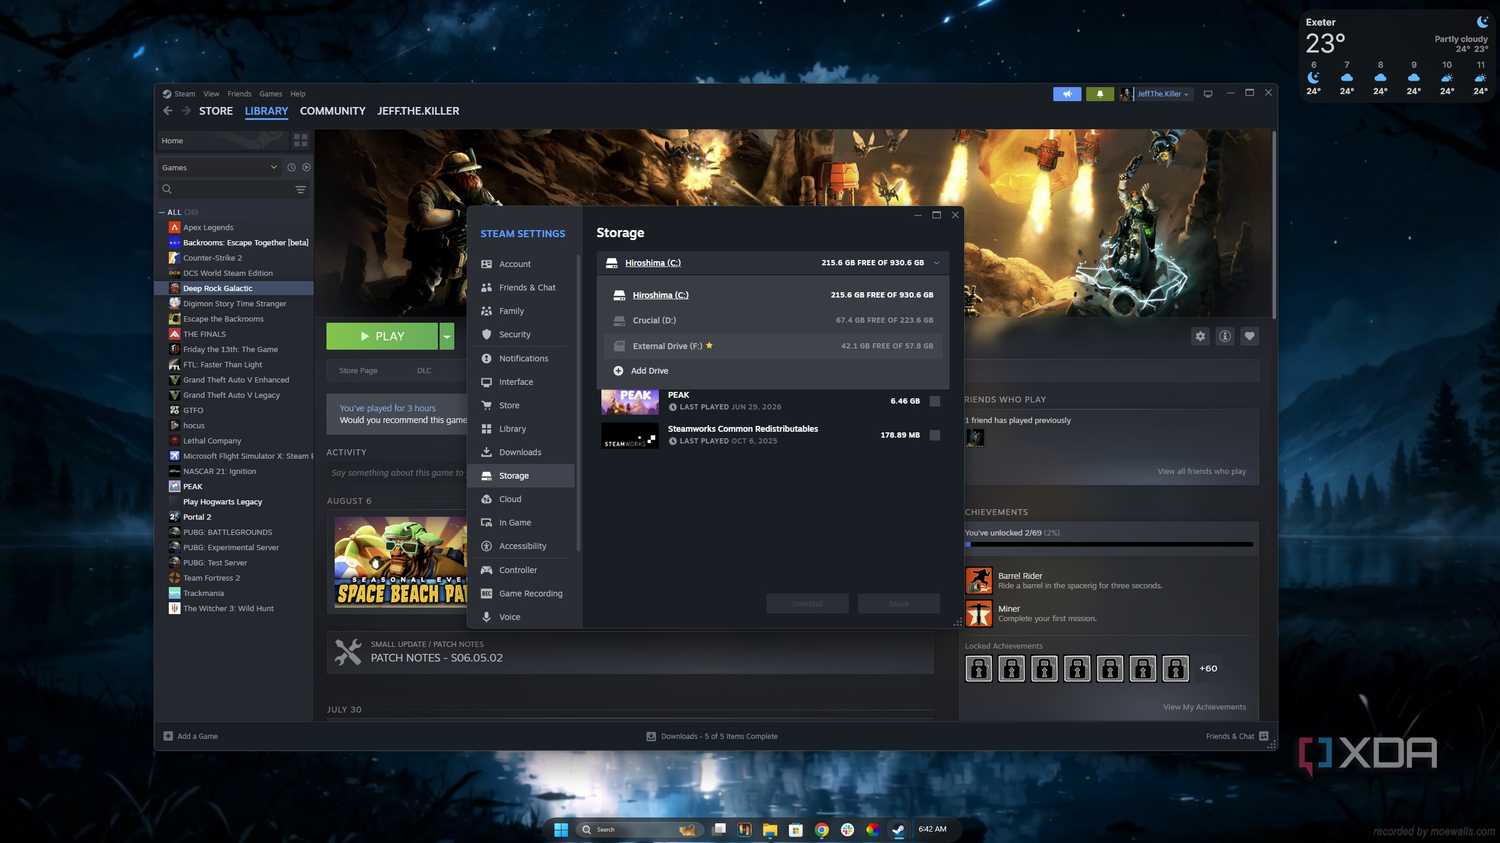Open Downloads status at bottom bar
The height and width of the screenshot is (843, 1500).
[x=712, y=736]
